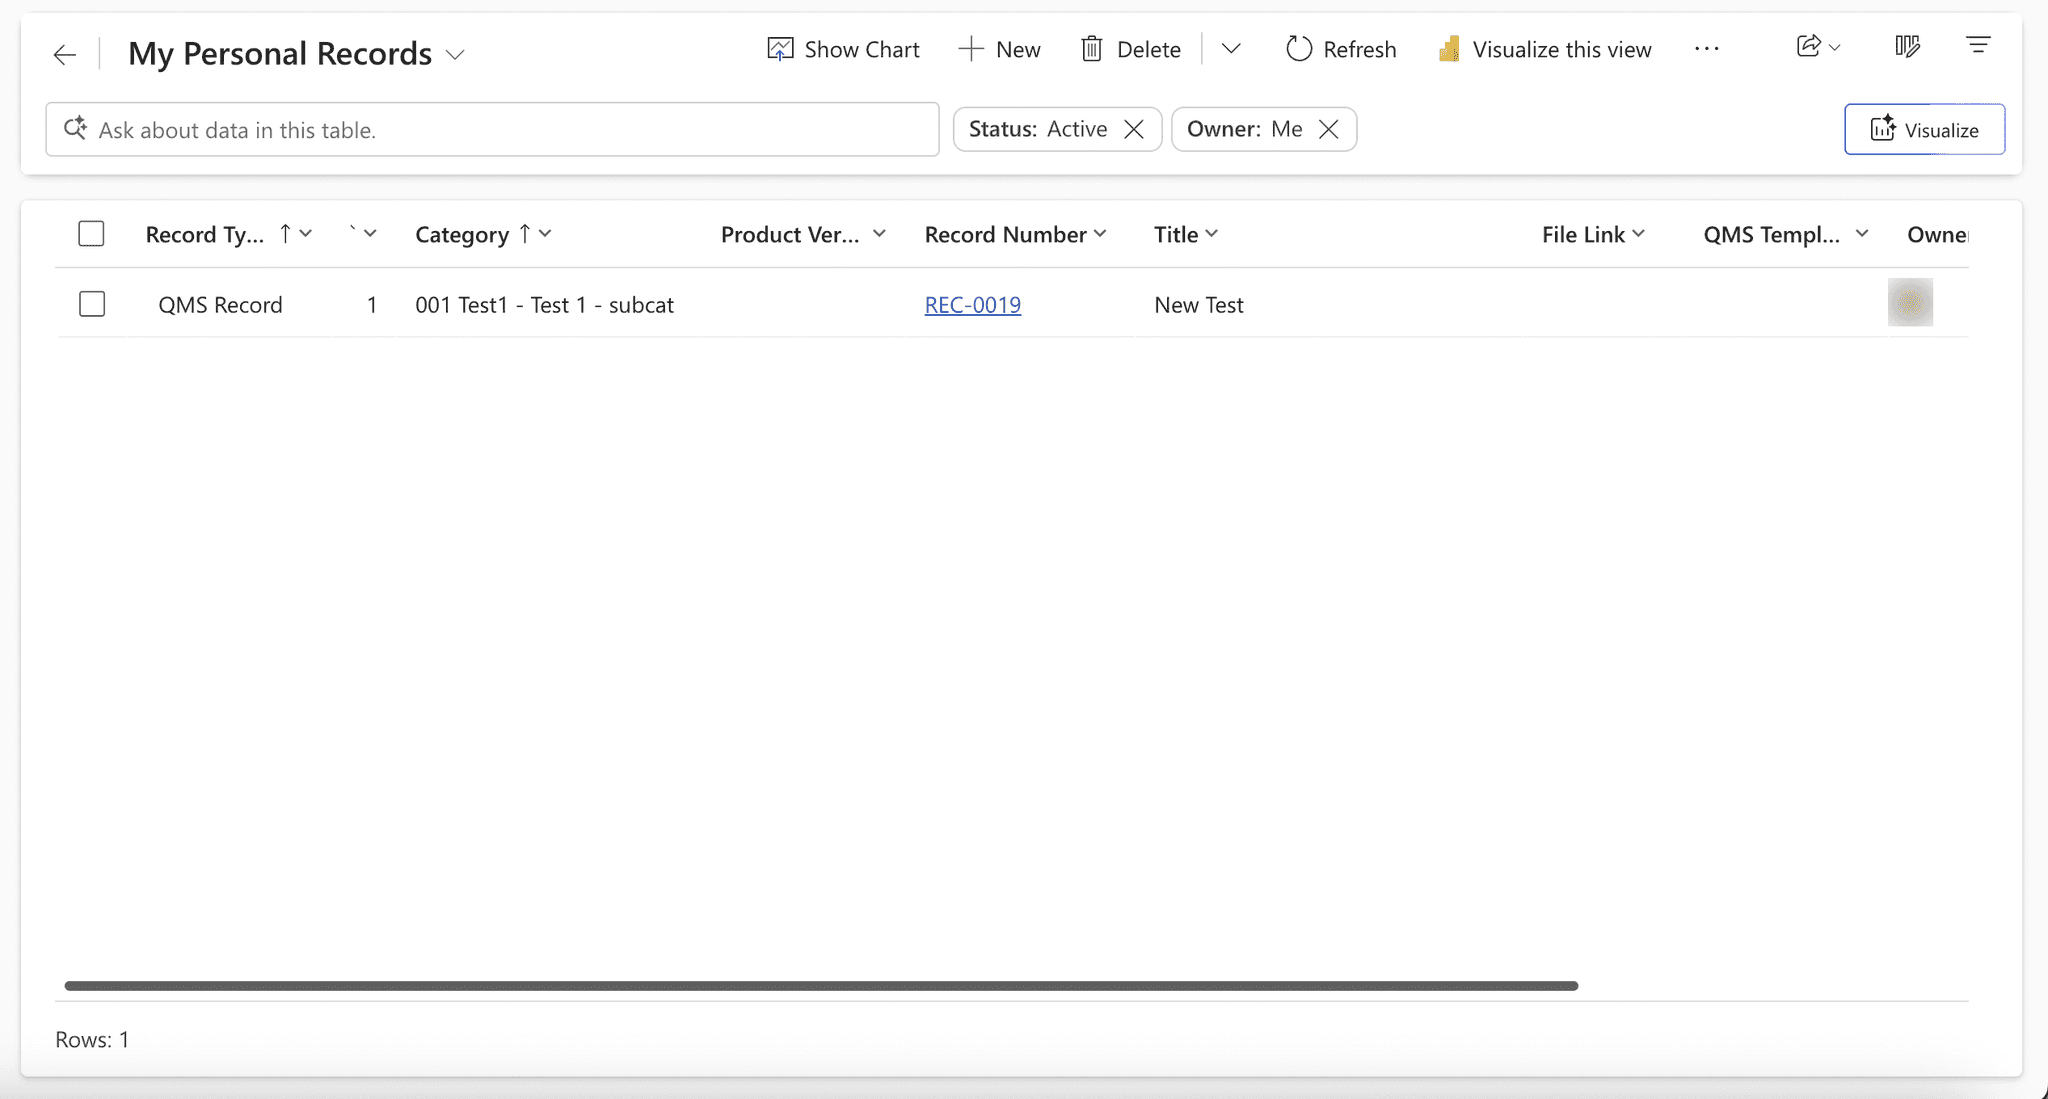This screenshot has height=1099, width=2048.
Task: Open the edit columns icon
Action: click(x=1908, y=46)
